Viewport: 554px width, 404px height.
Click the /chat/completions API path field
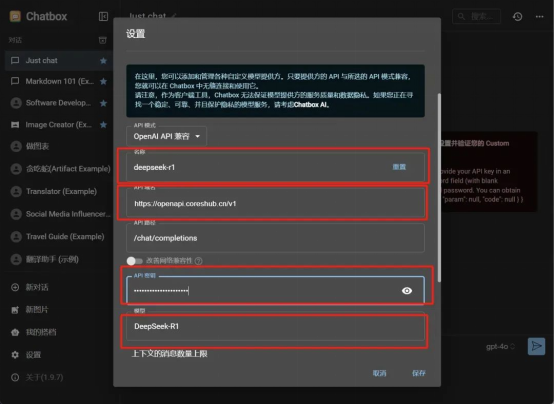[x=275, y=238]
